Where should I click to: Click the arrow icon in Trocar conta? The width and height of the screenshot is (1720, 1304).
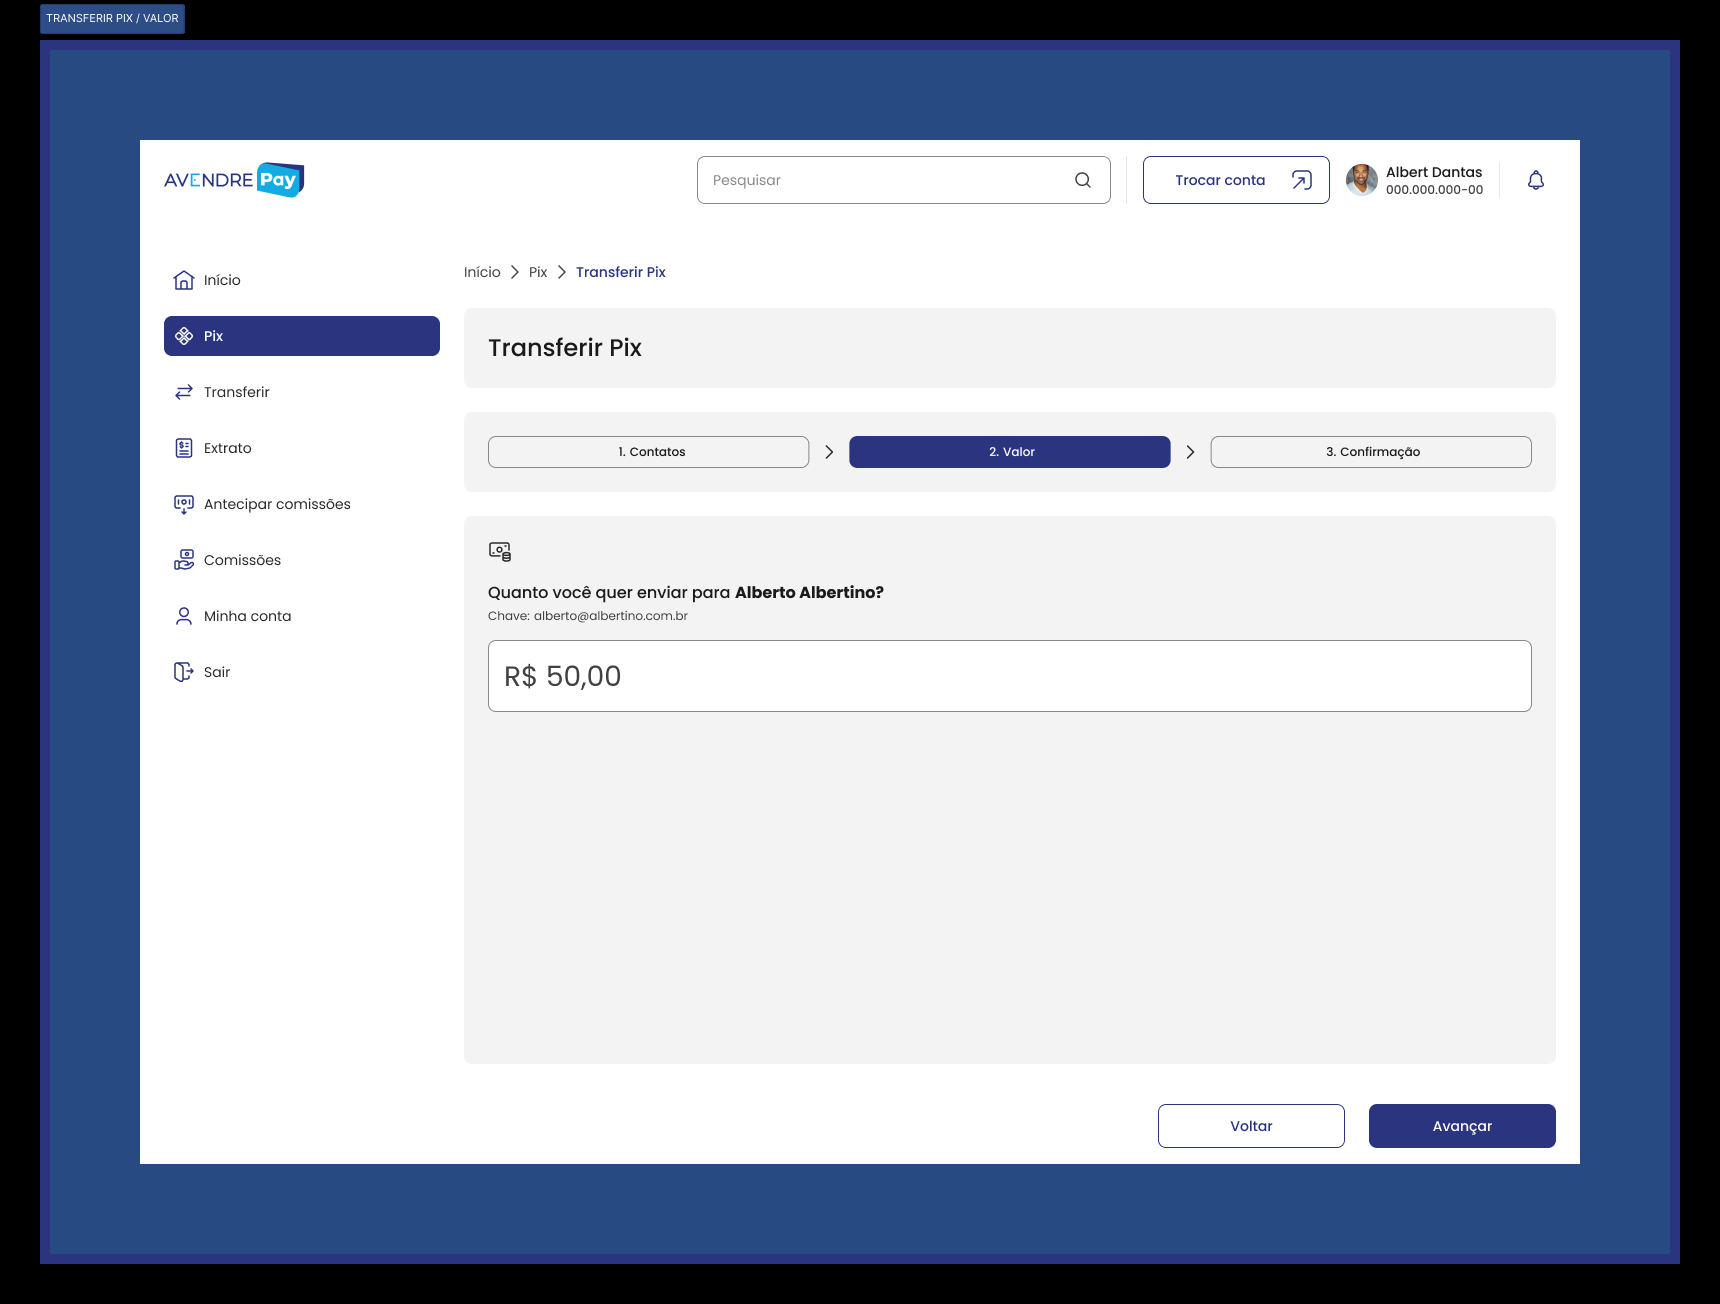[x=1301, y=180]
